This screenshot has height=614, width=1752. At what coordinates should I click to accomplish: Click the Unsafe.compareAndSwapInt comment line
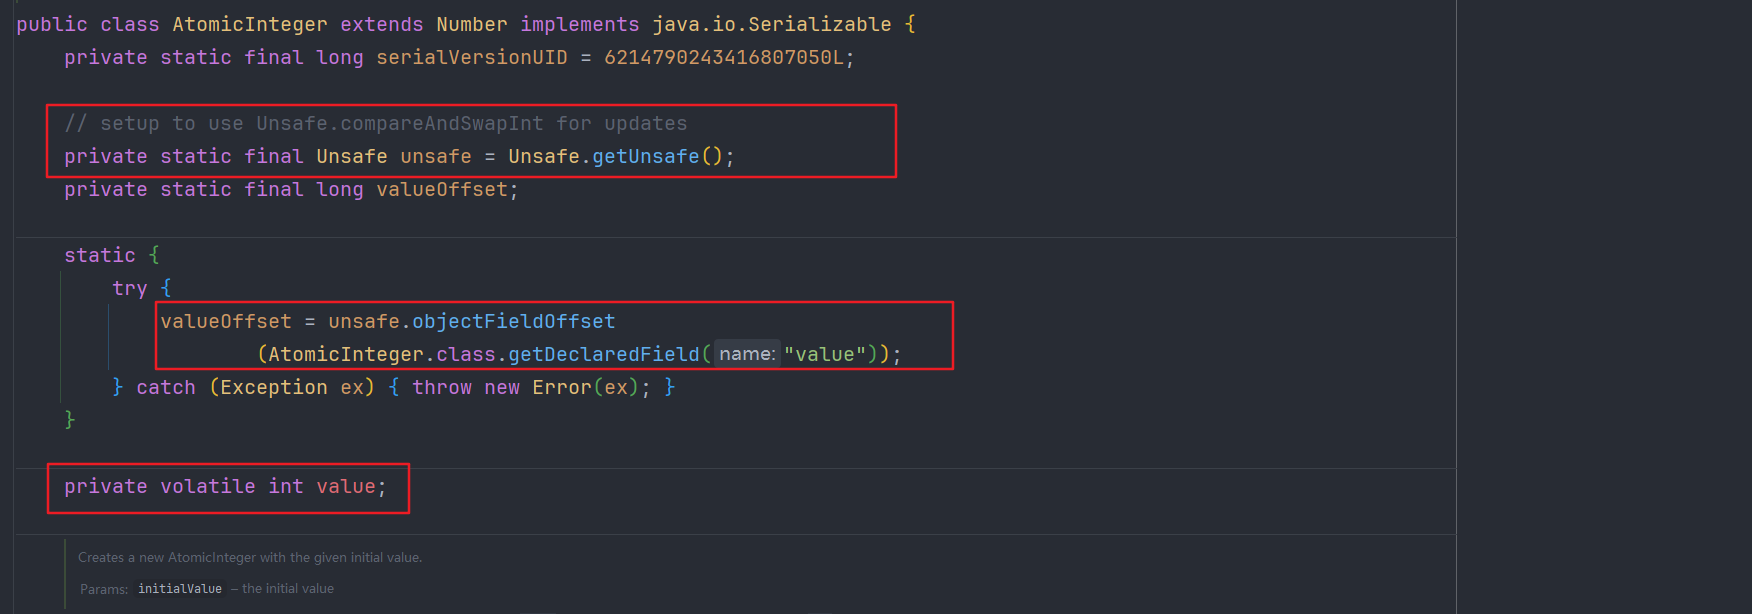(x=375, y=123)
